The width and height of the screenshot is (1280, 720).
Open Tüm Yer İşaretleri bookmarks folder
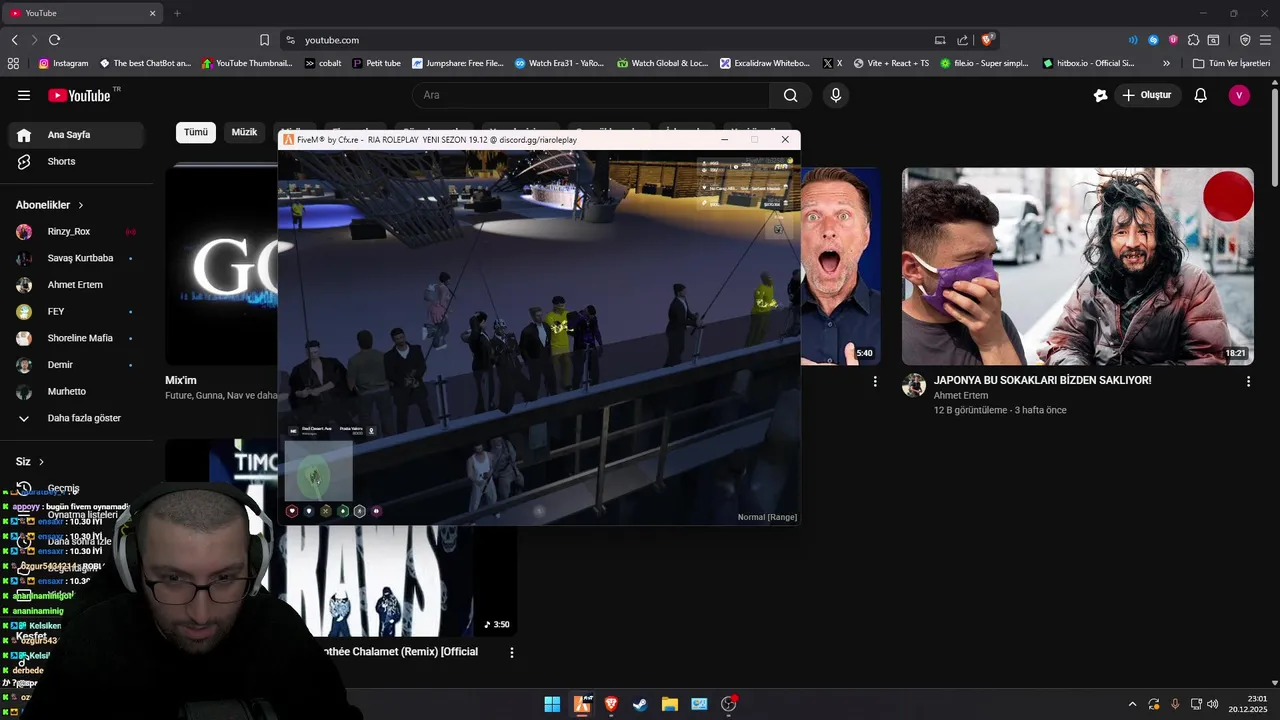pyautogui.click(x=1231, y=63)
